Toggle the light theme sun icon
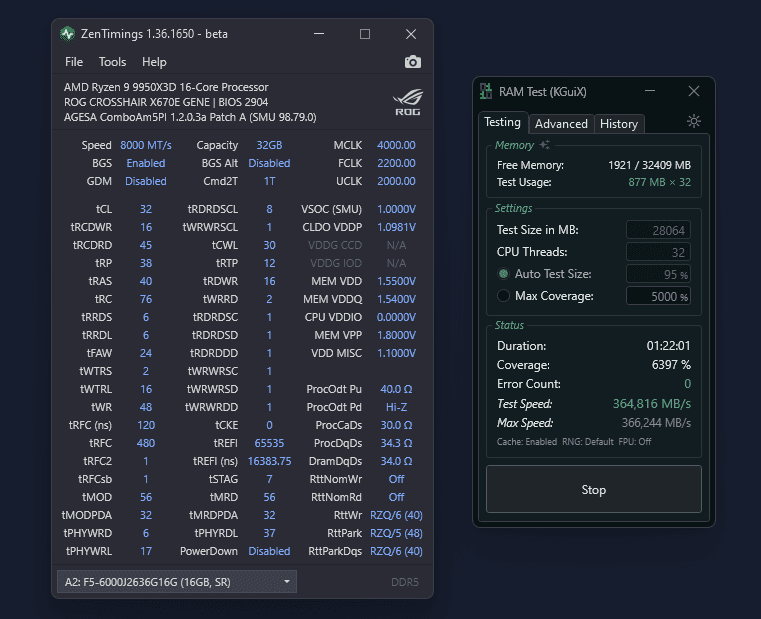761x619 pixels. 694,122
